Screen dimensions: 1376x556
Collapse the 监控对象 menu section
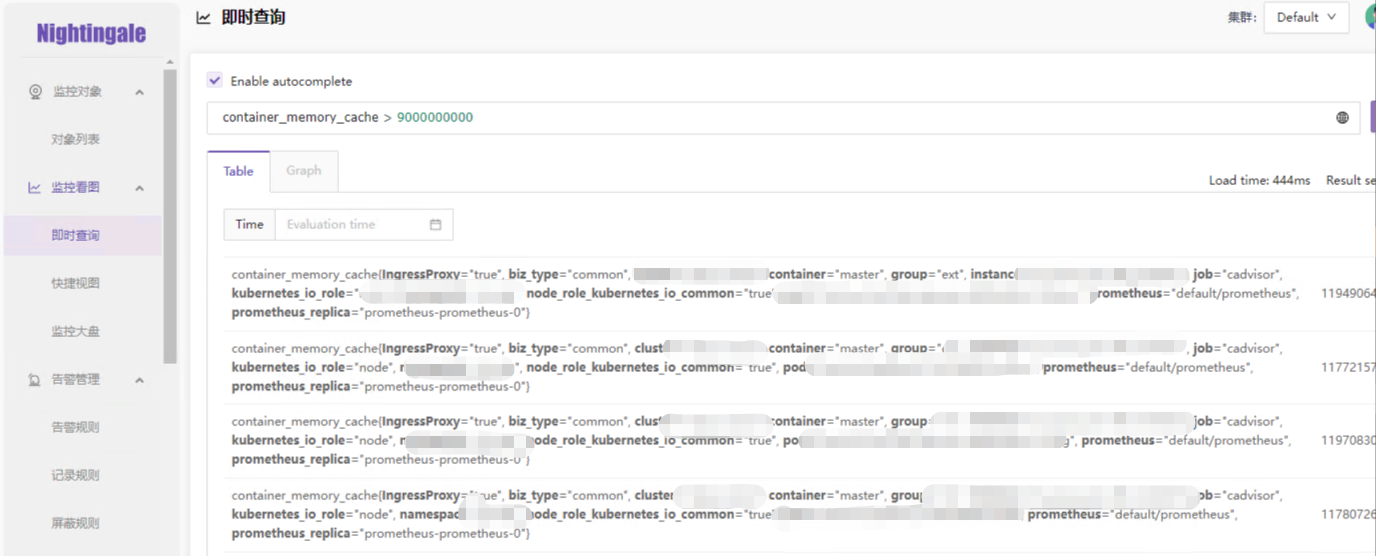point(139,92)
